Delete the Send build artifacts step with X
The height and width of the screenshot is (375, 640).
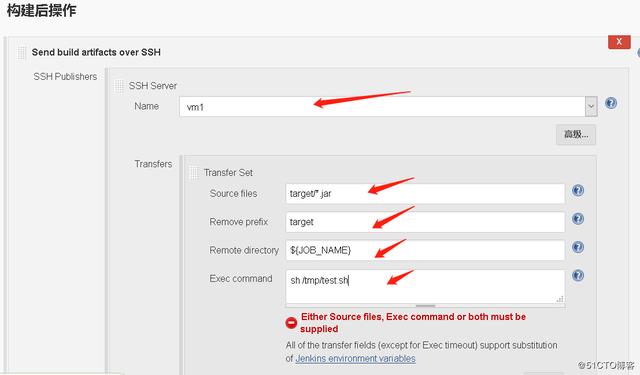point(619,42)
